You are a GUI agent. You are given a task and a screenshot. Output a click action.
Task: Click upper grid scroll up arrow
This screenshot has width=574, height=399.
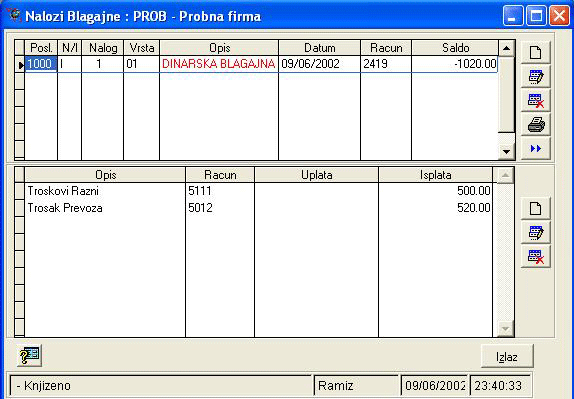click(506, 48)
